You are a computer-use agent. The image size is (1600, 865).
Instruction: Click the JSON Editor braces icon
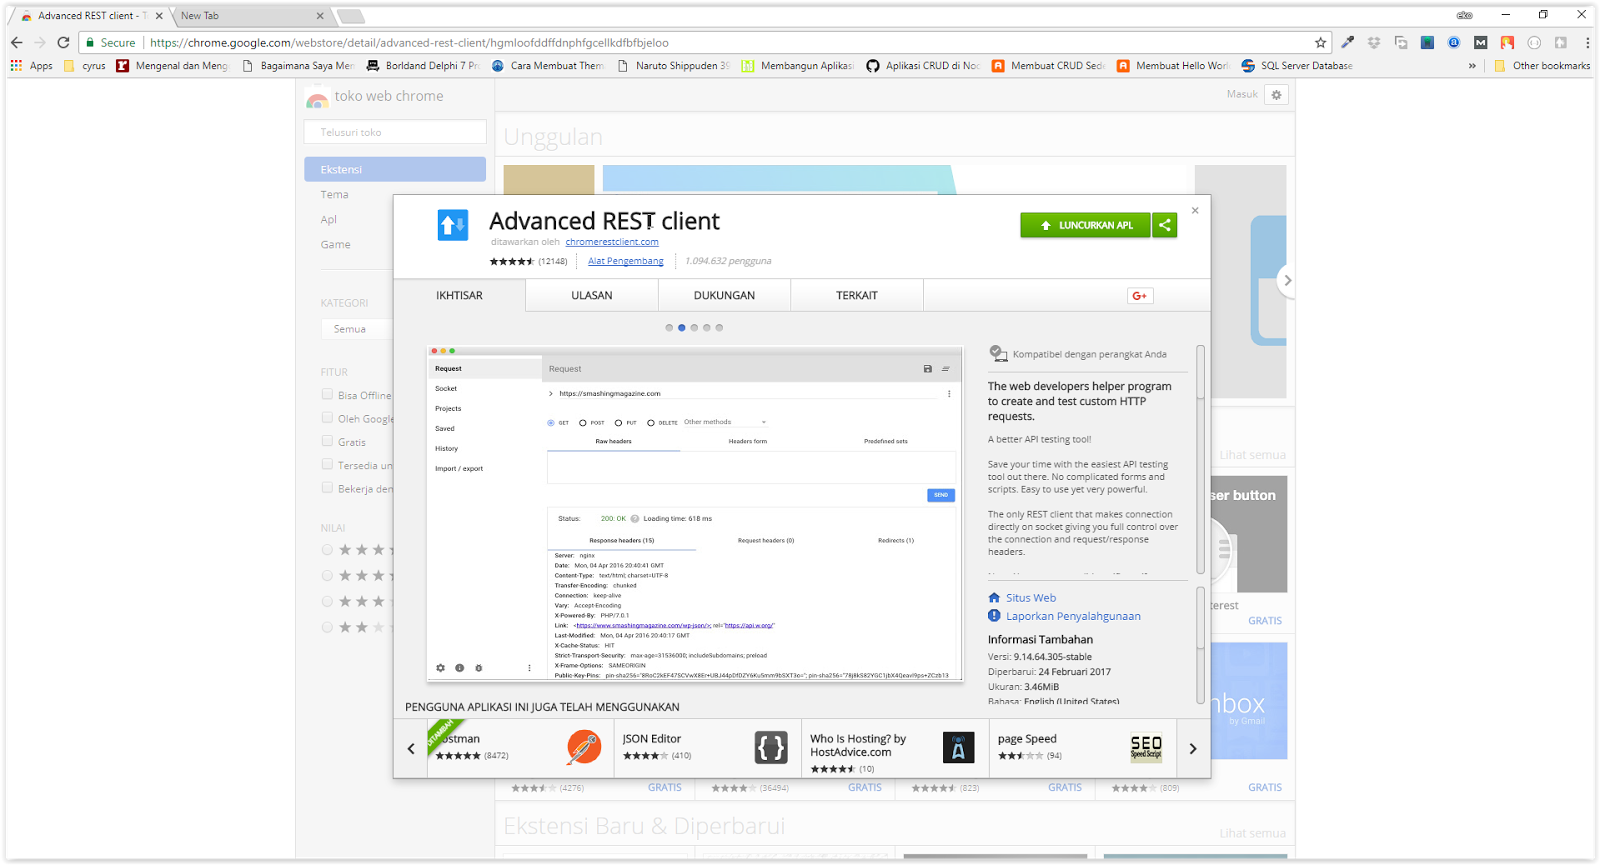pyautogui.click(x=771, y=747)
